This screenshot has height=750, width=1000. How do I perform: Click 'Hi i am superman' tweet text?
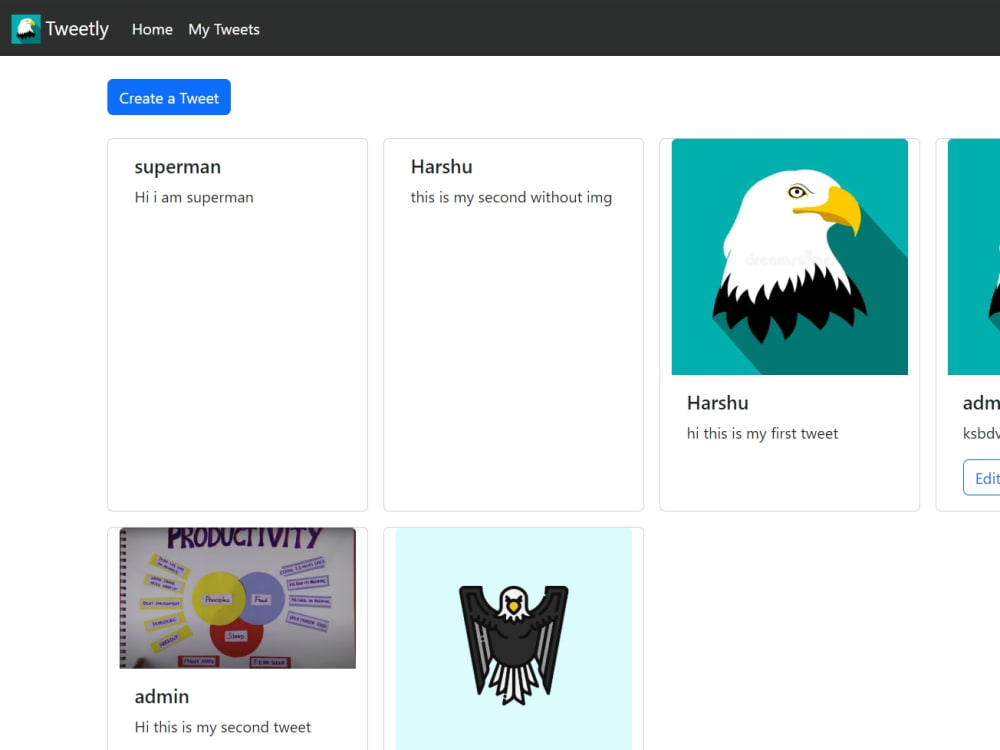(x=194, y=198)
